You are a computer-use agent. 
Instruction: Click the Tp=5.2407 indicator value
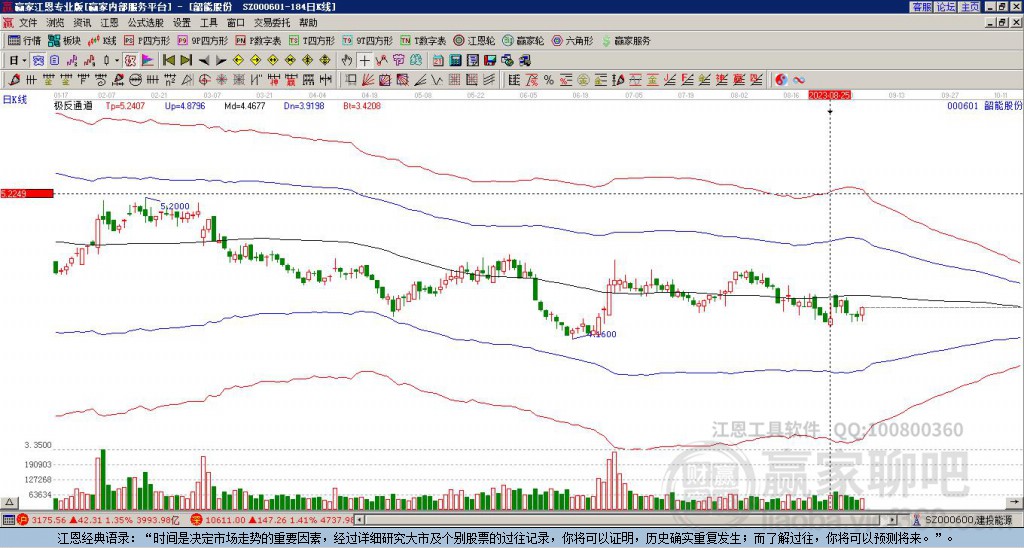[125, 106]
